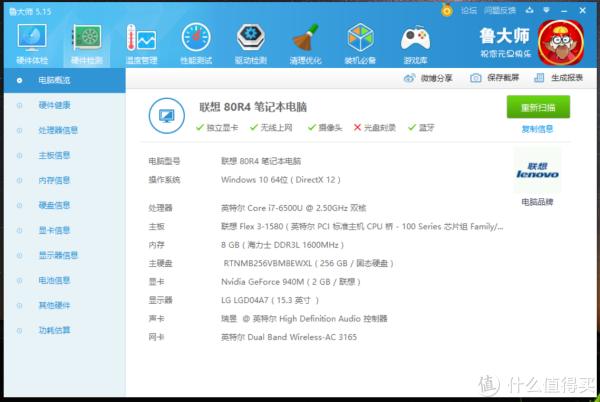Click the 无线上网 checkmark feature
Screen dimensions: 600x402
[x=271, y=128]
